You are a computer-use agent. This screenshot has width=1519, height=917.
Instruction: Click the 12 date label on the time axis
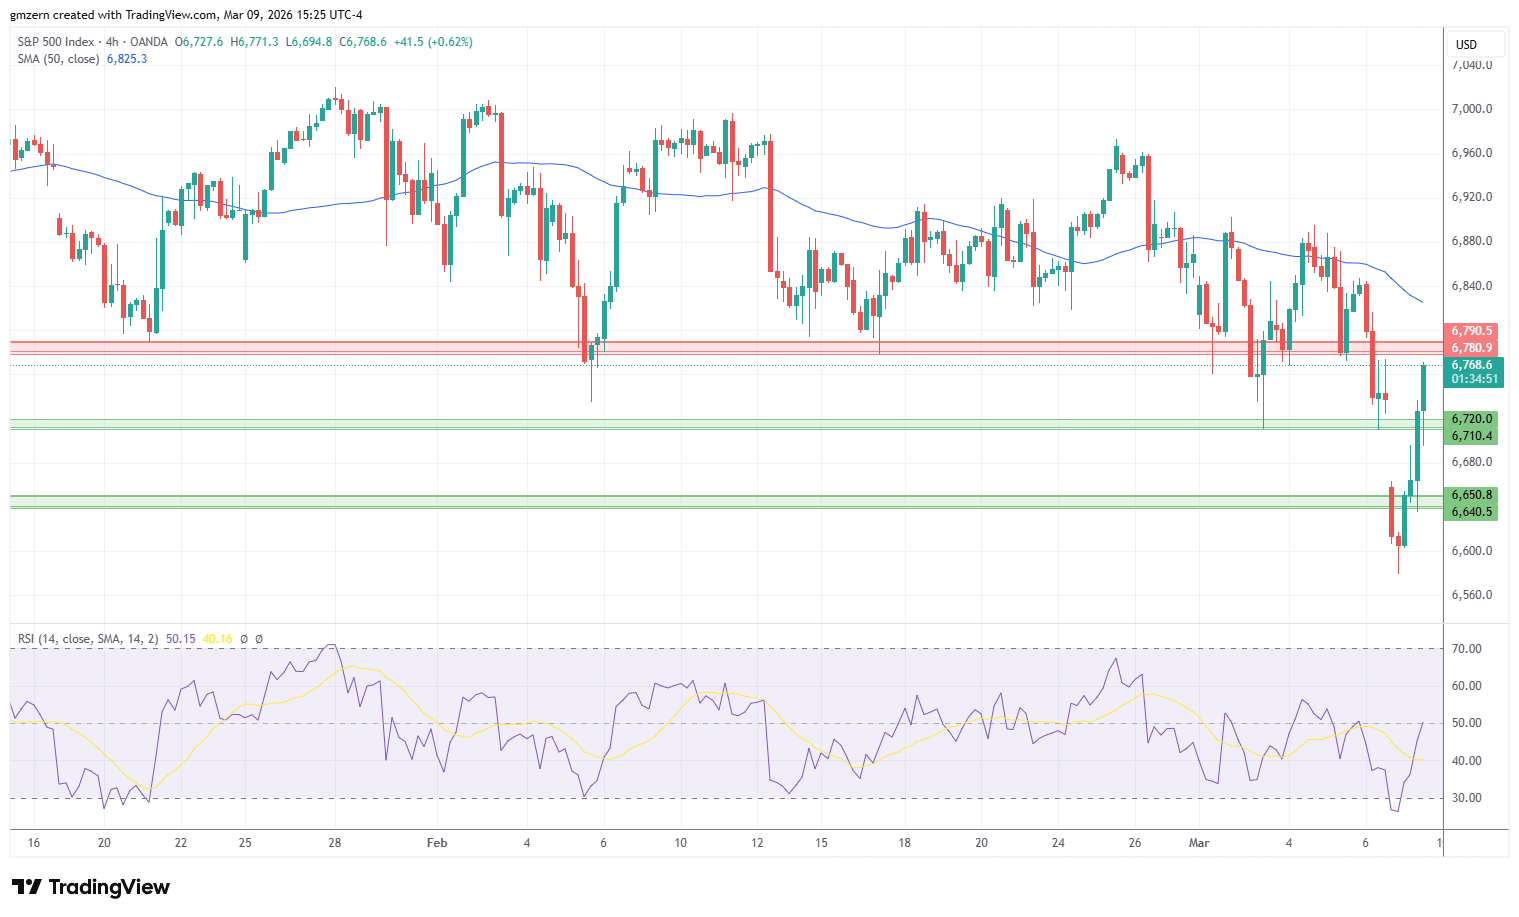[757, 843]
